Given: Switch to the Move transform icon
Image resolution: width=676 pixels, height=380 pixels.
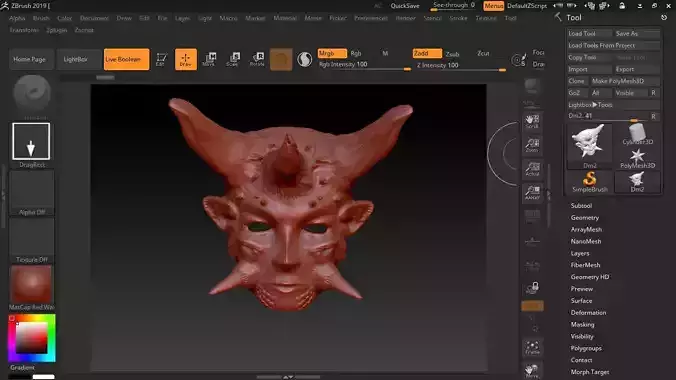Looking at the screenshot, I should (x=209, y=59).
